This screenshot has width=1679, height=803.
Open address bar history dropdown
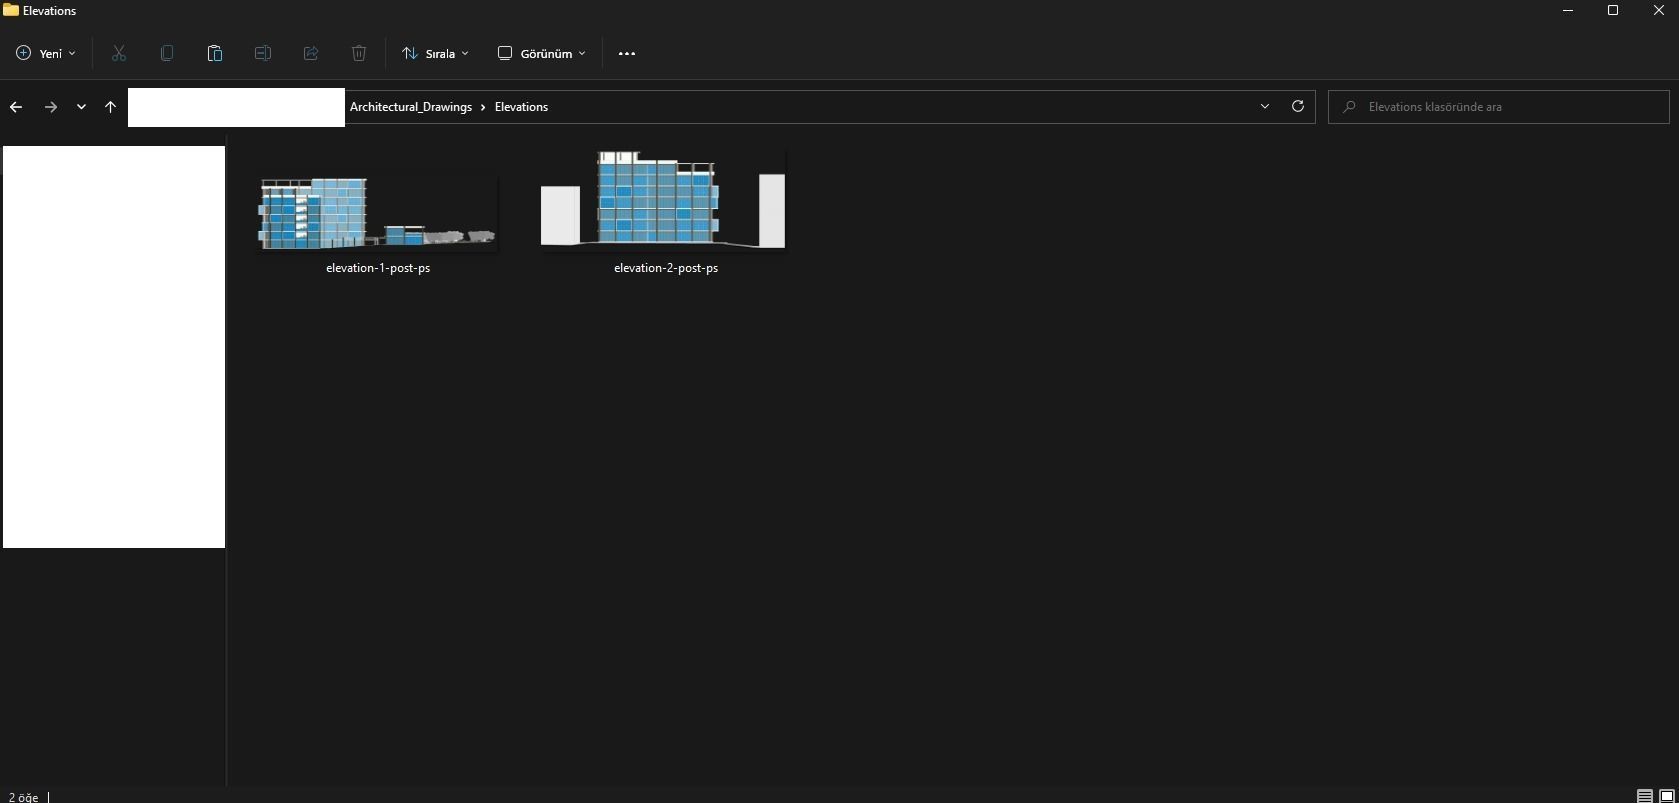point(1265,107)
